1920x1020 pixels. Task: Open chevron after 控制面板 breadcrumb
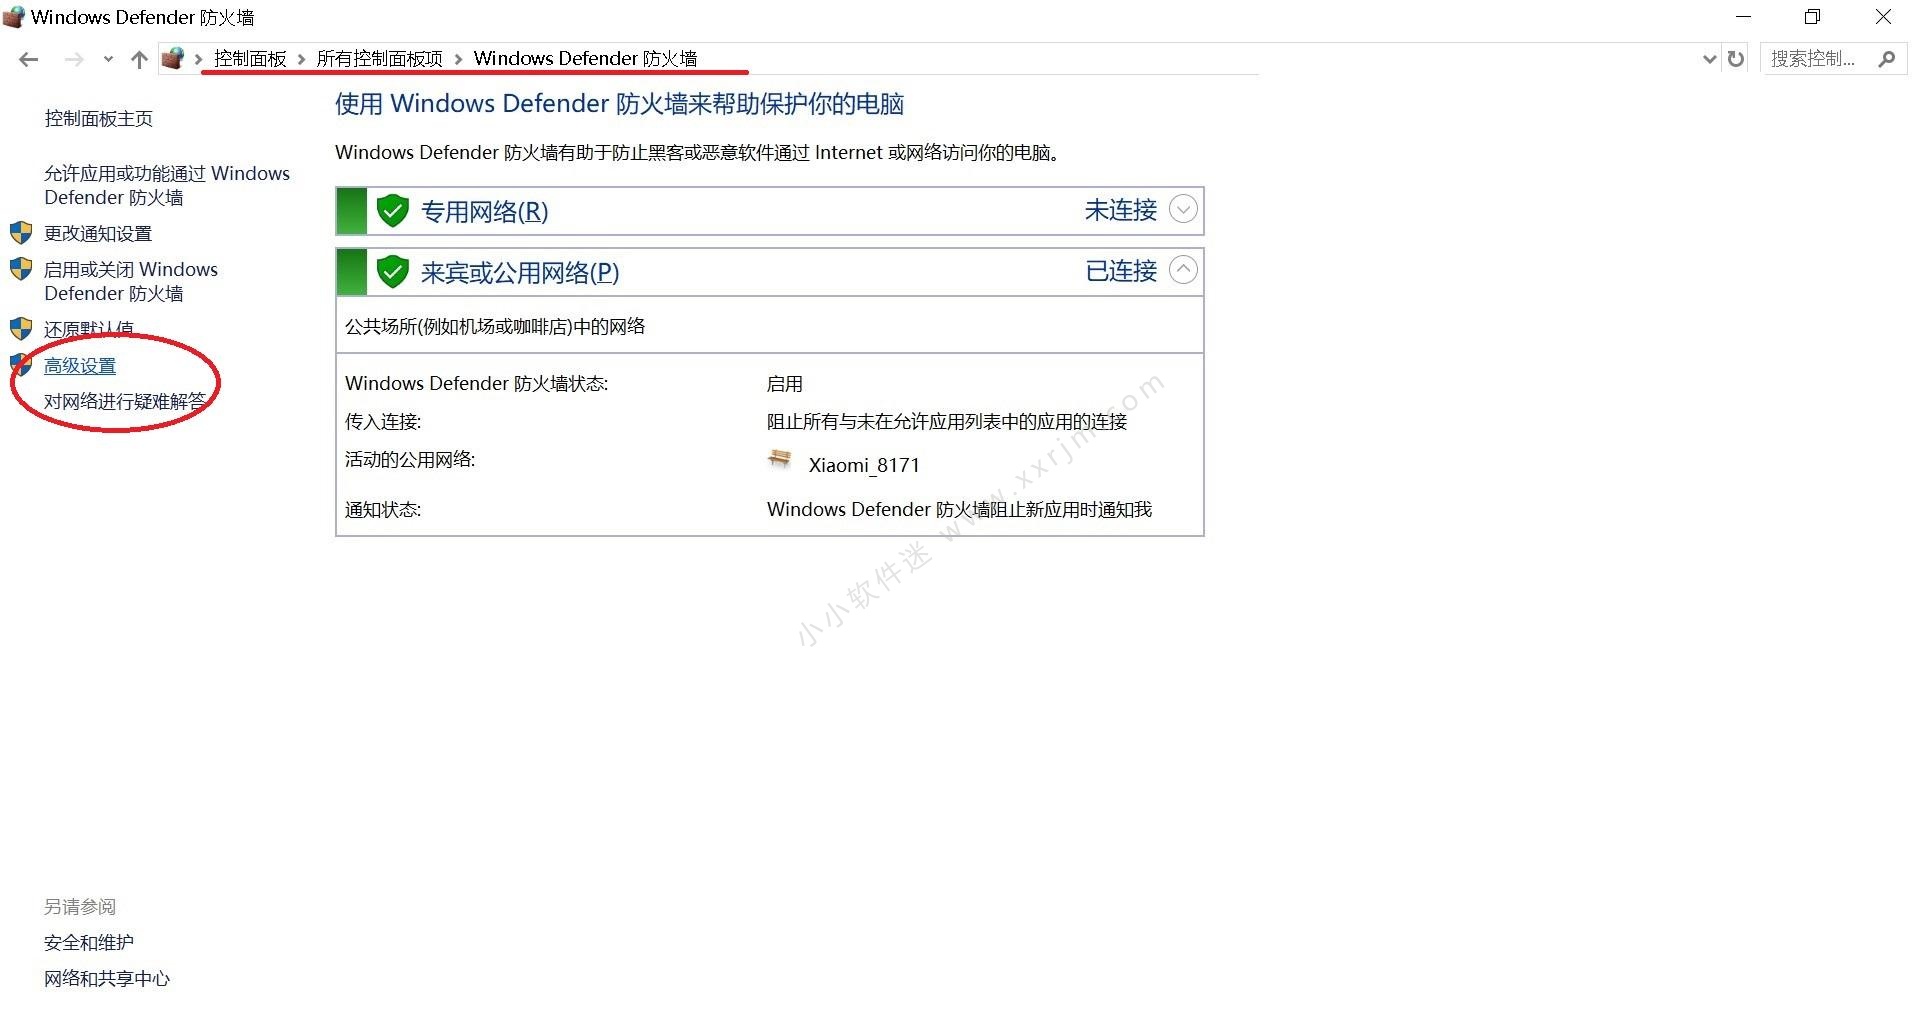point(301,60)
